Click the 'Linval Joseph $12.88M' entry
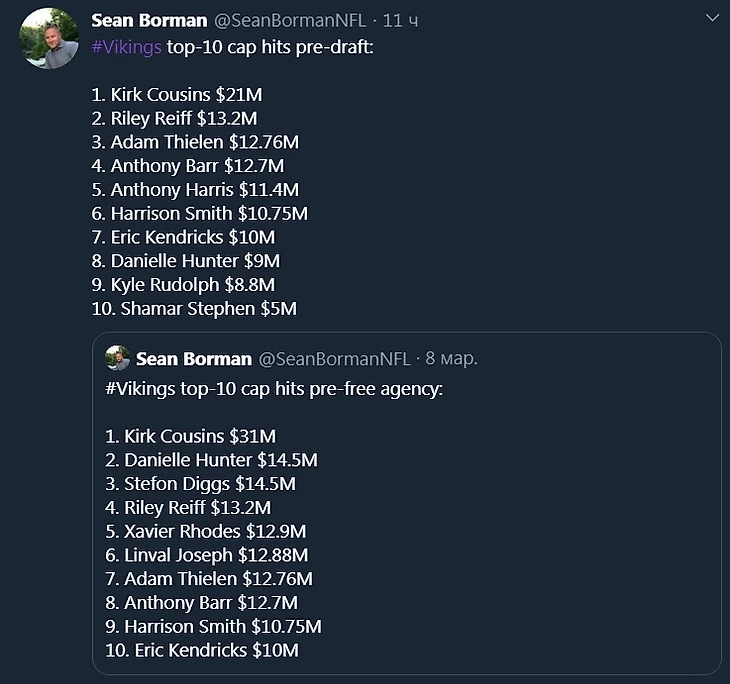 pos(206,555)
